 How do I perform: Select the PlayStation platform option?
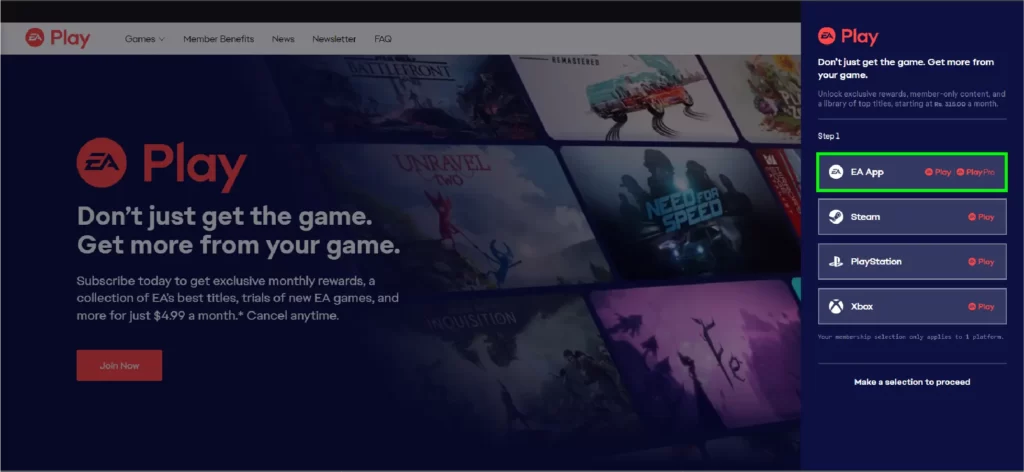tap(912, 262)
